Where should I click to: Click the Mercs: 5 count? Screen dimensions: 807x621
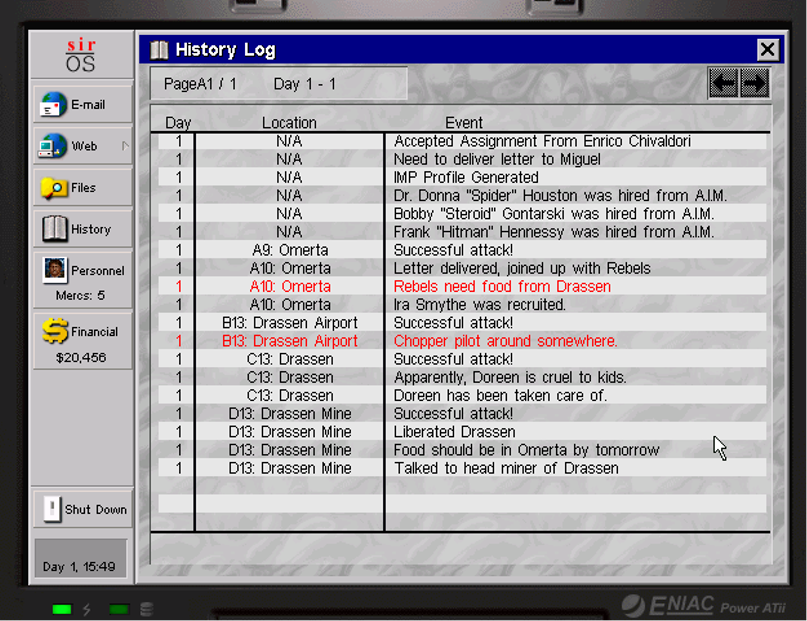coord(80,295)
